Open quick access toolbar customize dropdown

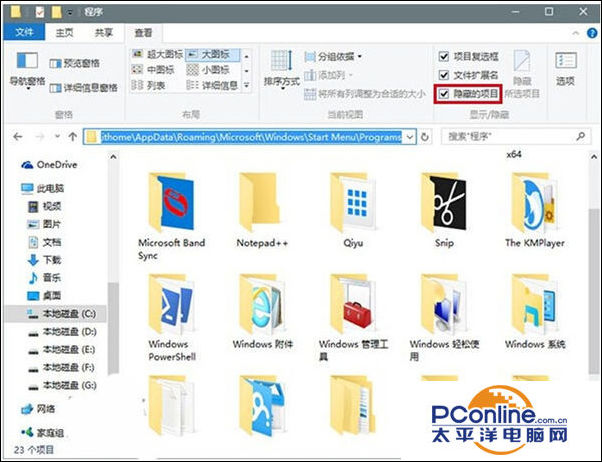coord(70,12)
